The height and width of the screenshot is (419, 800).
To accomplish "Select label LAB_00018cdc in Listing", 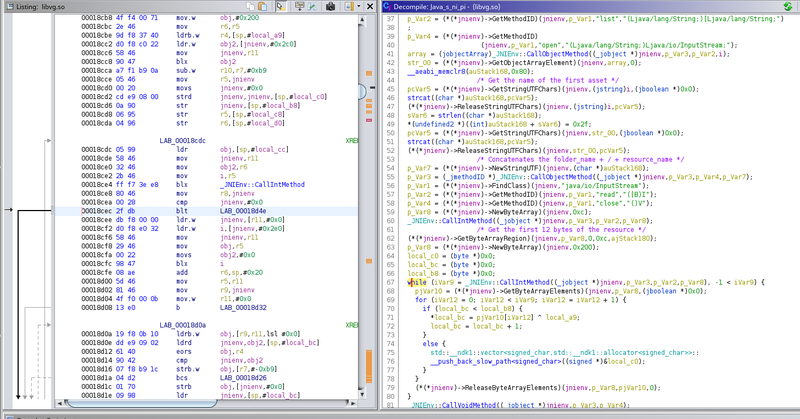I will click(182, 140).
